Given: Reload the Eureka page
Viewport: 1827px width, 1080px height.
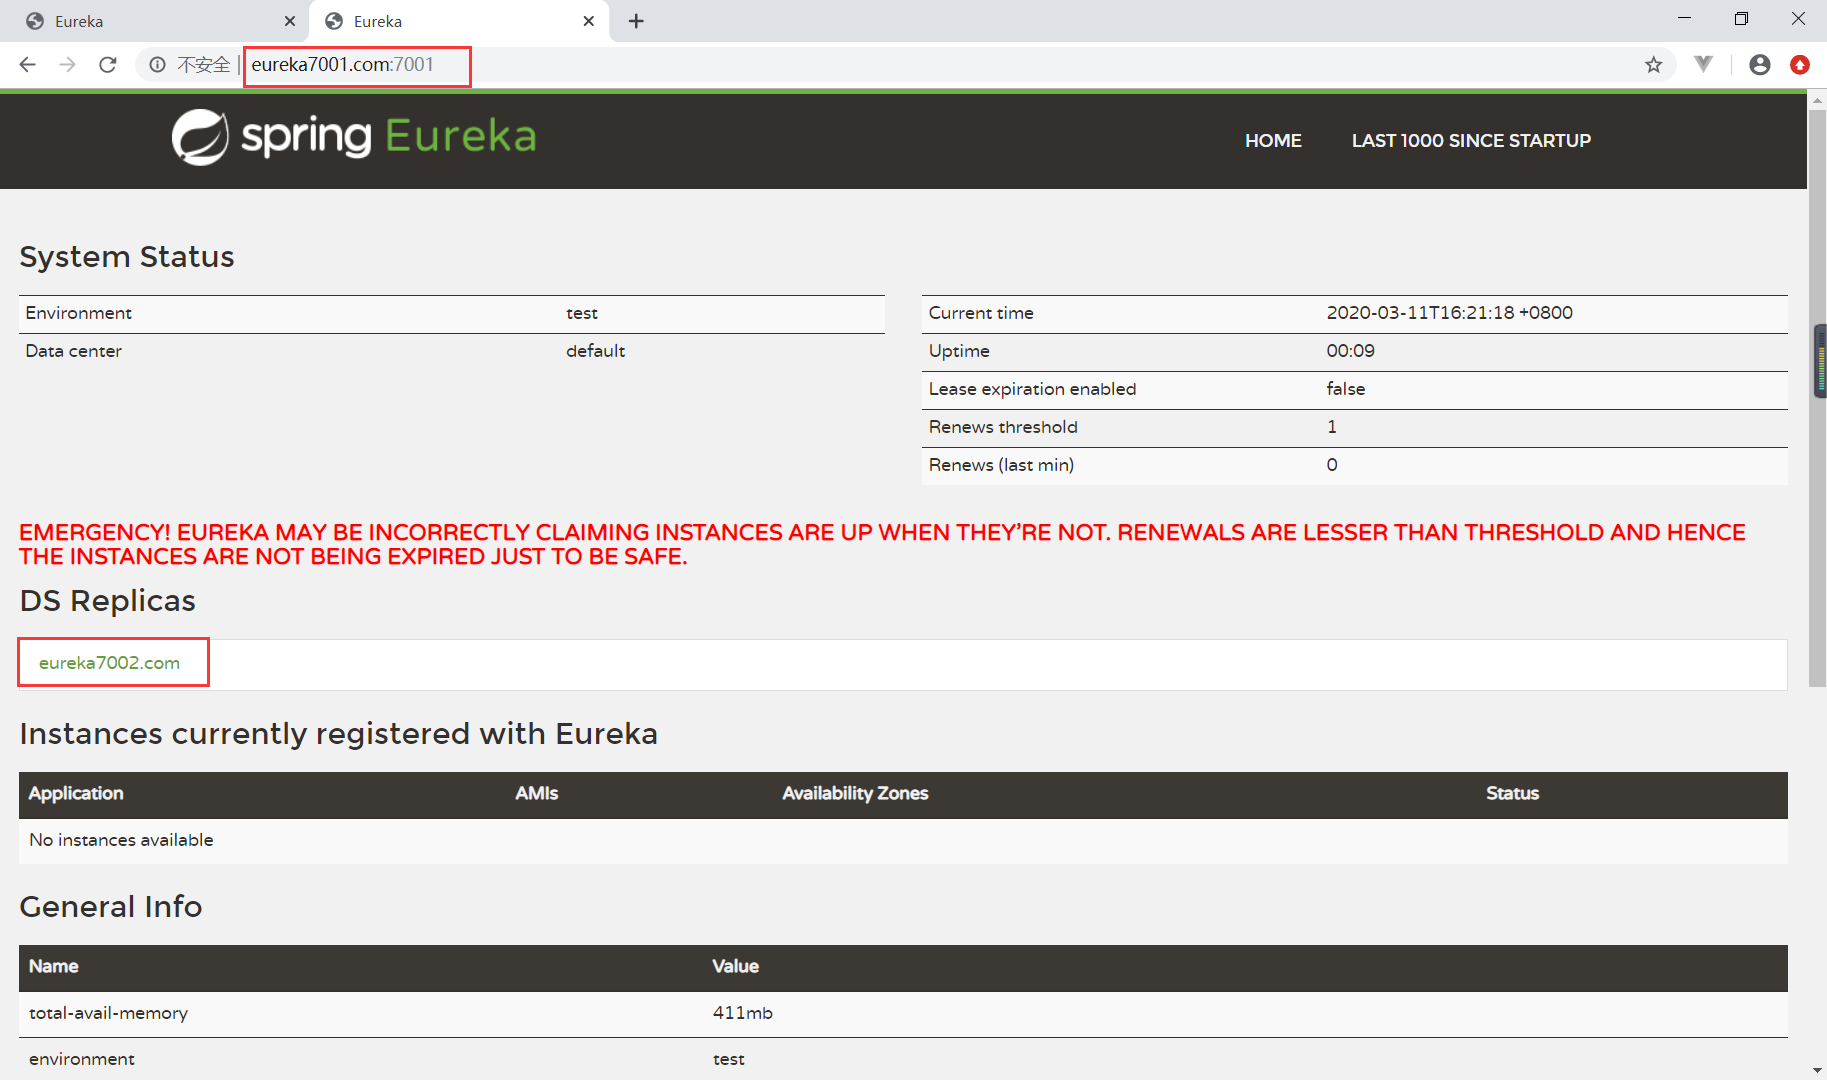Looking at the screenshot, I should click(x=108, y=65).
